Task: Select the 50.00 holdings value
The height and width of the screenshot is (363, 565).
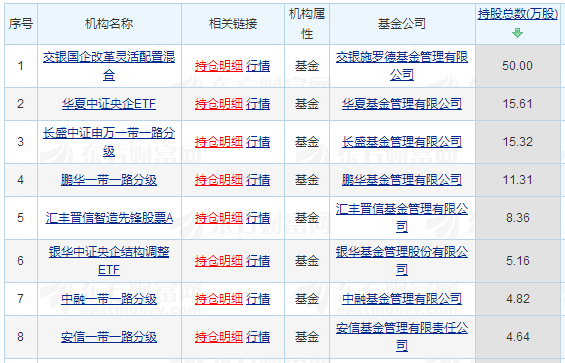Action: pyautogui.click(x=517, y=66)
